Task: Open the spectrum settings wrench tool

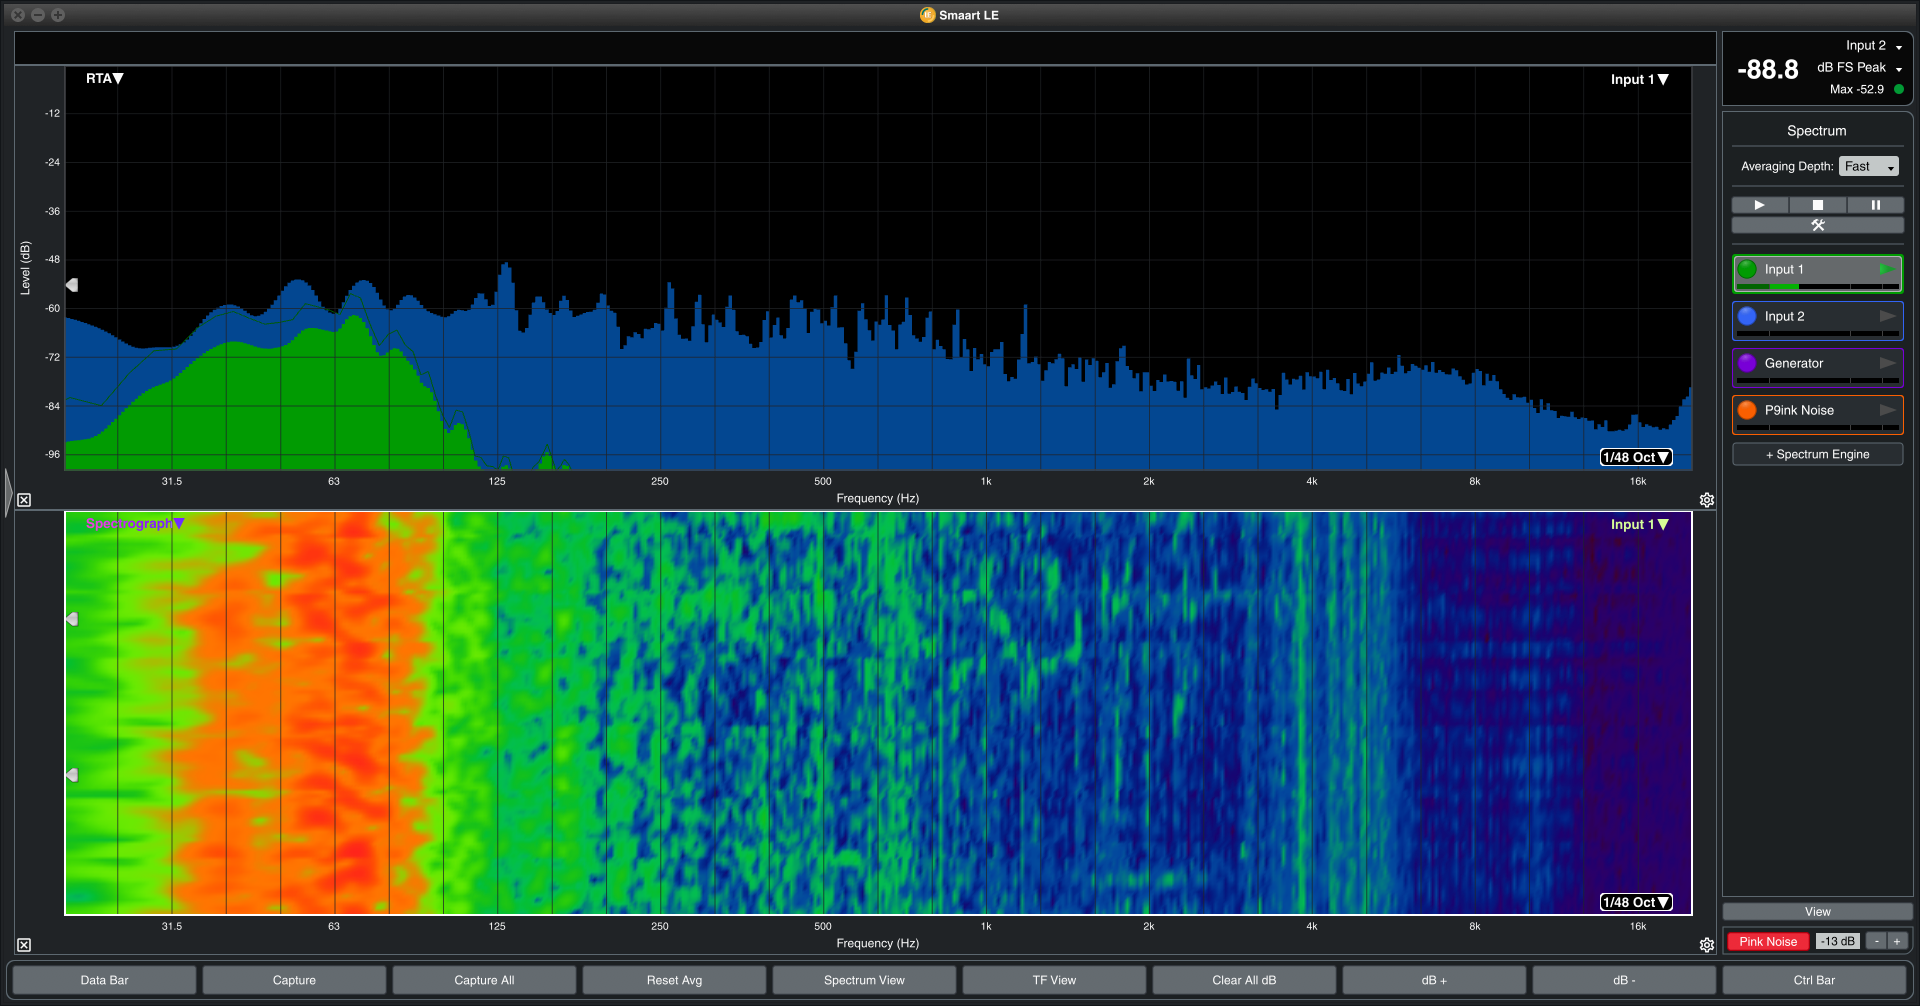Action: (x=1818, y=225)
